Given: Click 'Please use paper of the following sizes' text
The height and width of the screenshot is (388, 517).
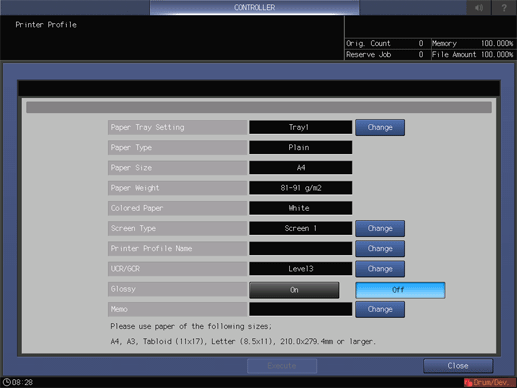Looking at the screenshot, I should pos(191,326).
